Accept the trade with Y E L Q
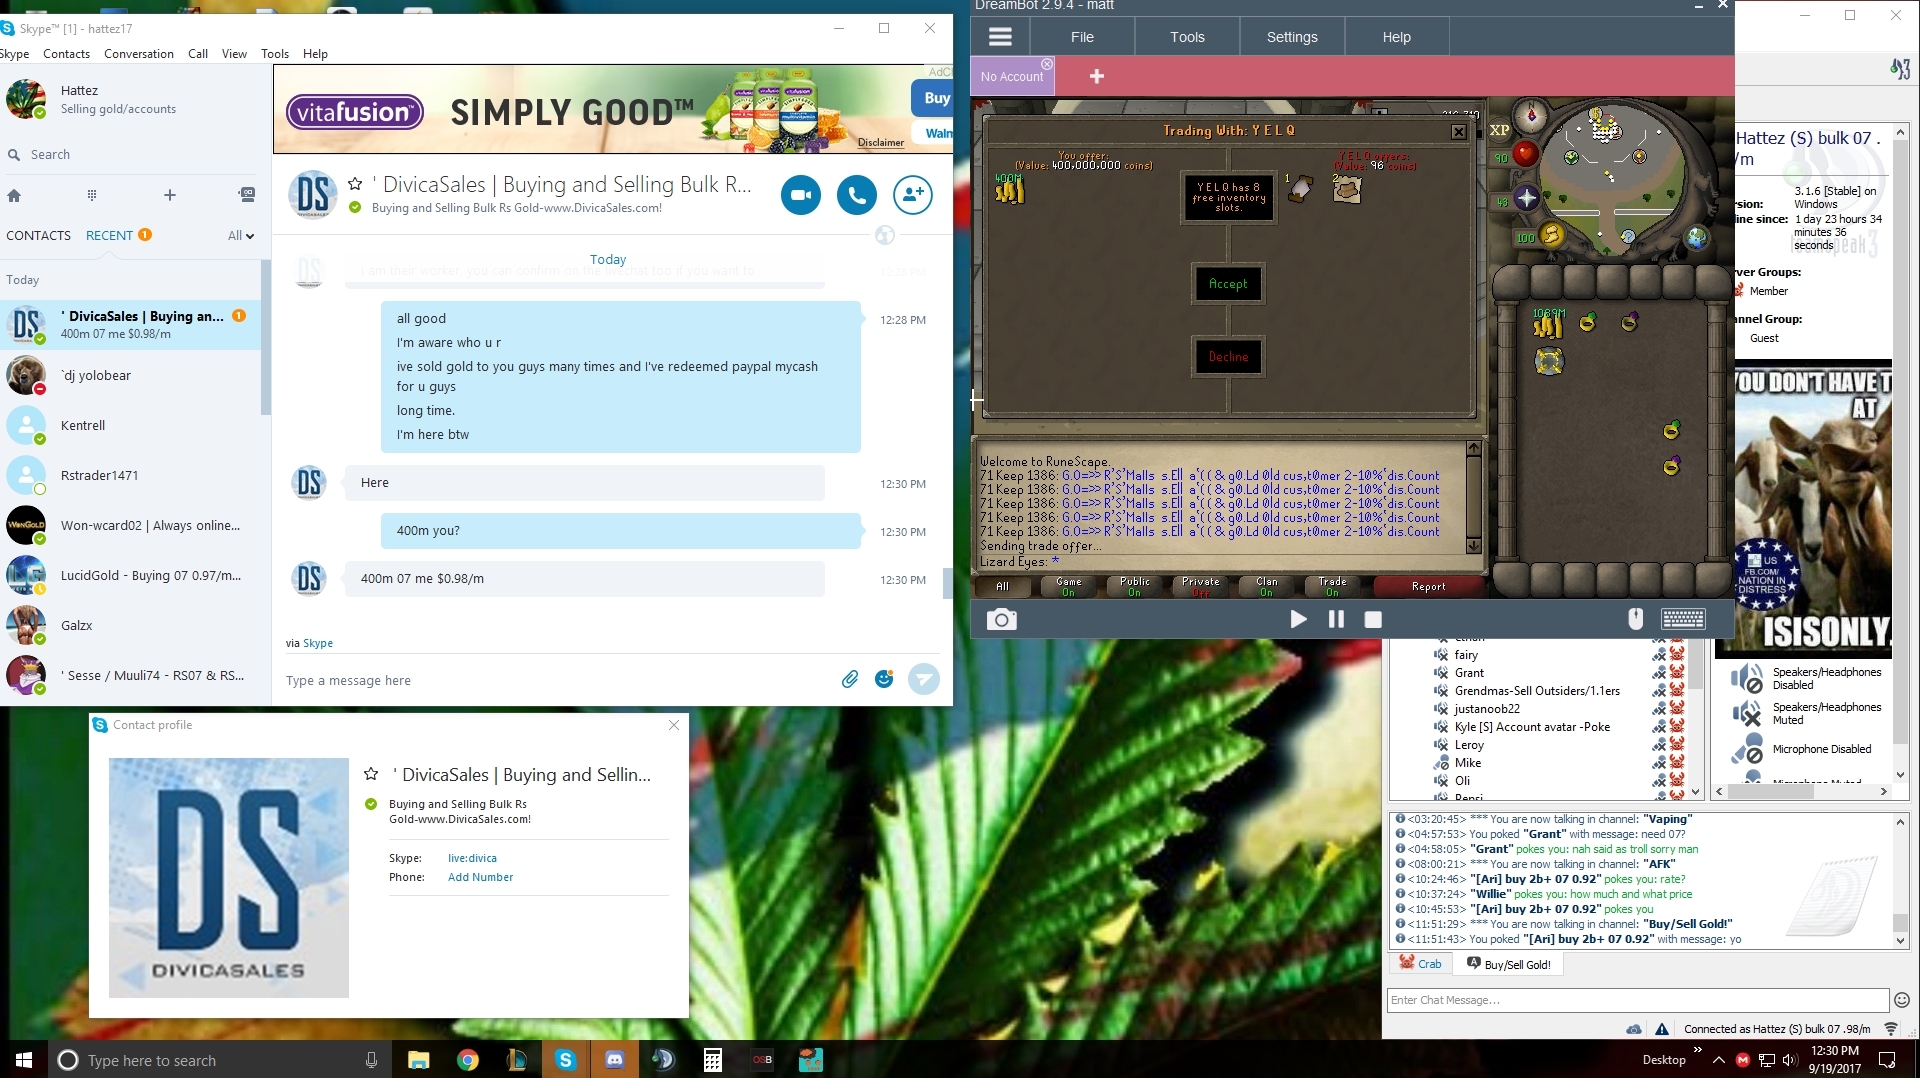This screenshot has width=1920, height=1078. click(1228, 284)
